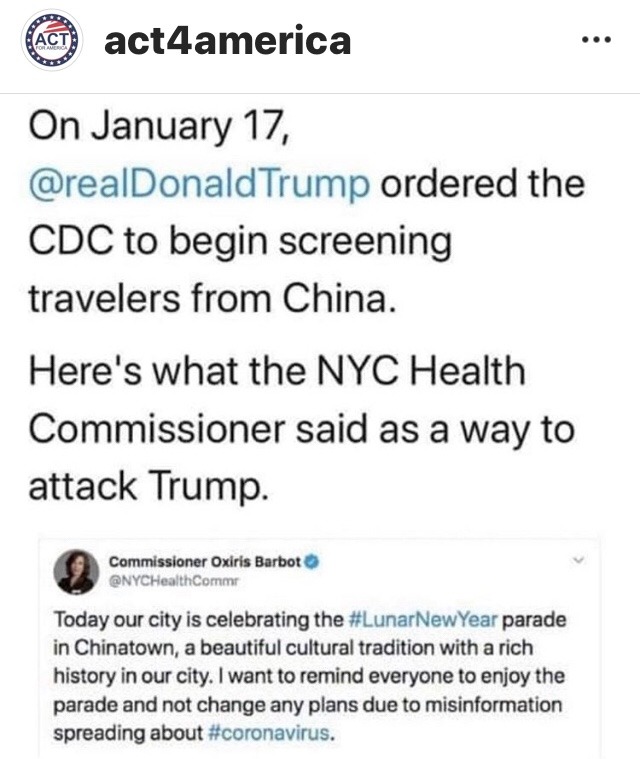
Task: Open the act4america profile picture
Action: (51, 41)
